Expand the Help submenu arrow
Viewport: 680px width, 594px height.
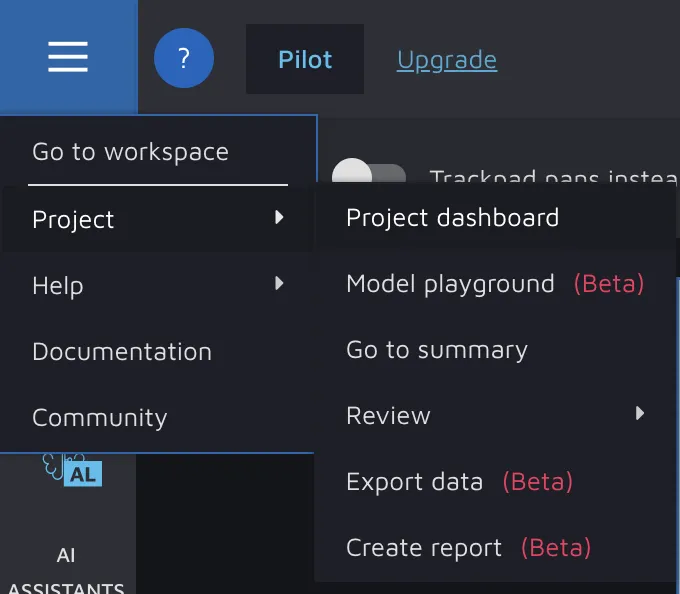(x=279, y=284)
